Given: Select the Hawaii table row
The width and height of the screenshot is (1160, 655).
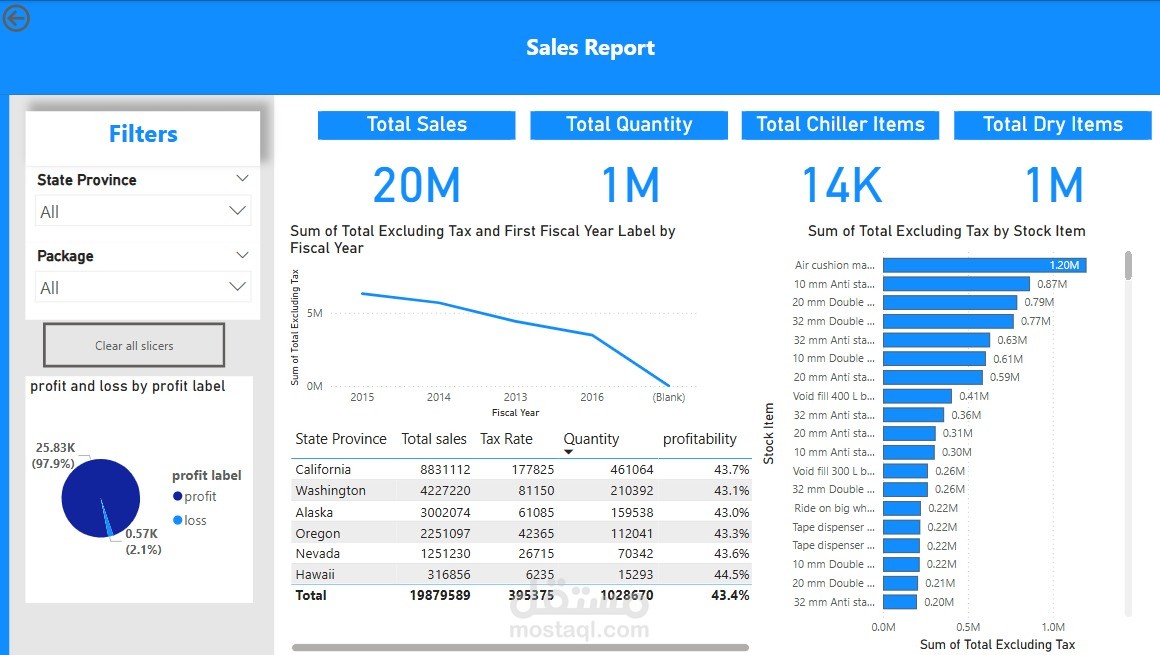Looking at the screenshot, I should [522, 574].
